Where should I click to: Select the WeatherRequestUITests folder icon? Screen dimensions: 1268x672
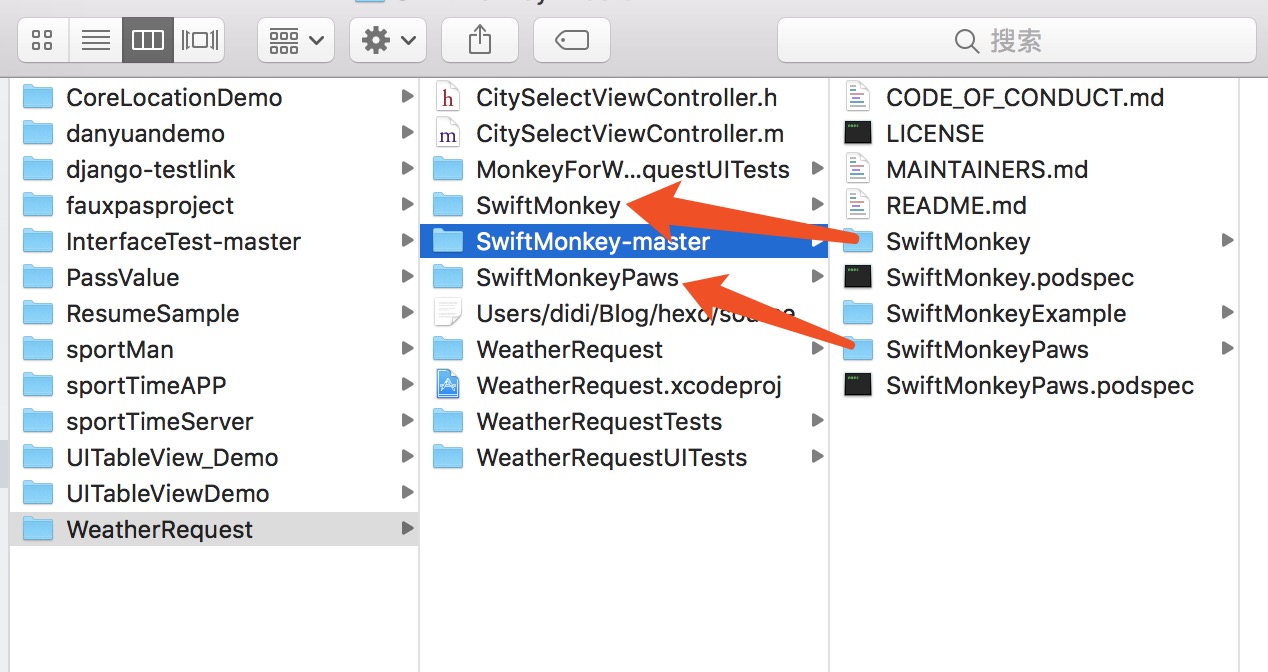coord(448,457)
